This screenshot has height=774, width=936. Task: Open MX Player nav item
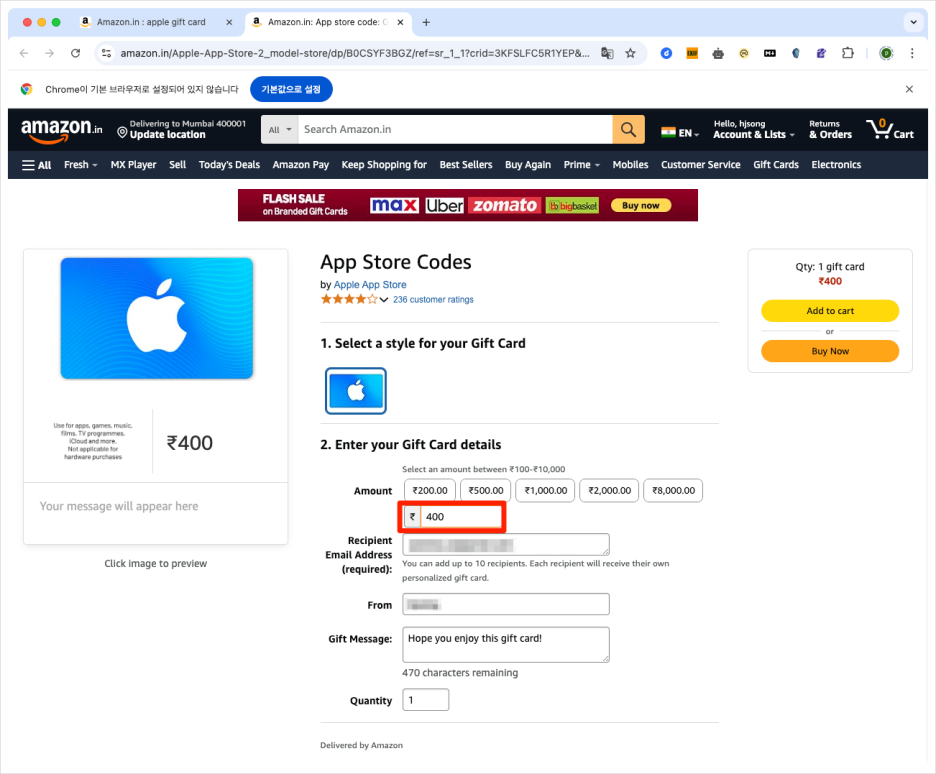133,165
